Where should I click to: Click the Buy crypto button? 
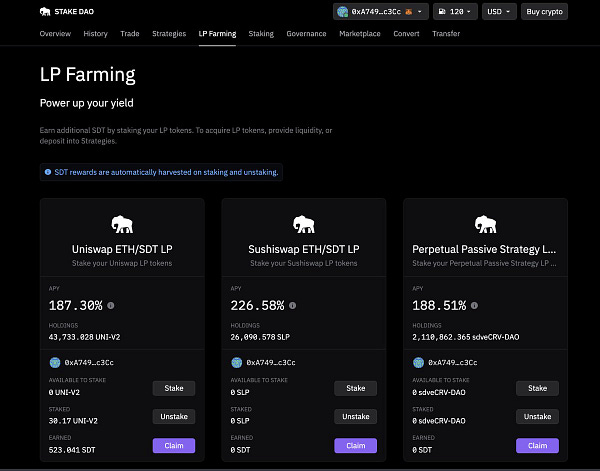545,11
